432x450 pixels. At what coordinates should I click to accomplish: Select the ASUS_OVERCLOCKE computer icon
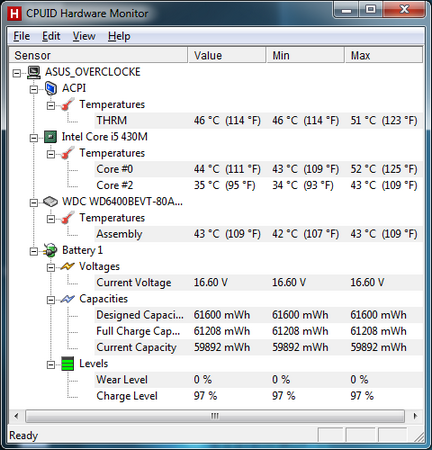[x=34, y=72]
